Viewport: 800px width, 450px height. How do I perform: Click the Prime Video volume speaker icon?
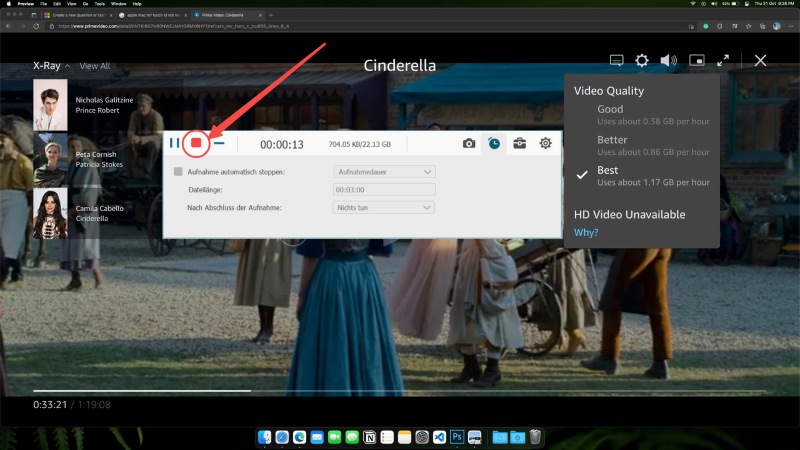point(668,61)
